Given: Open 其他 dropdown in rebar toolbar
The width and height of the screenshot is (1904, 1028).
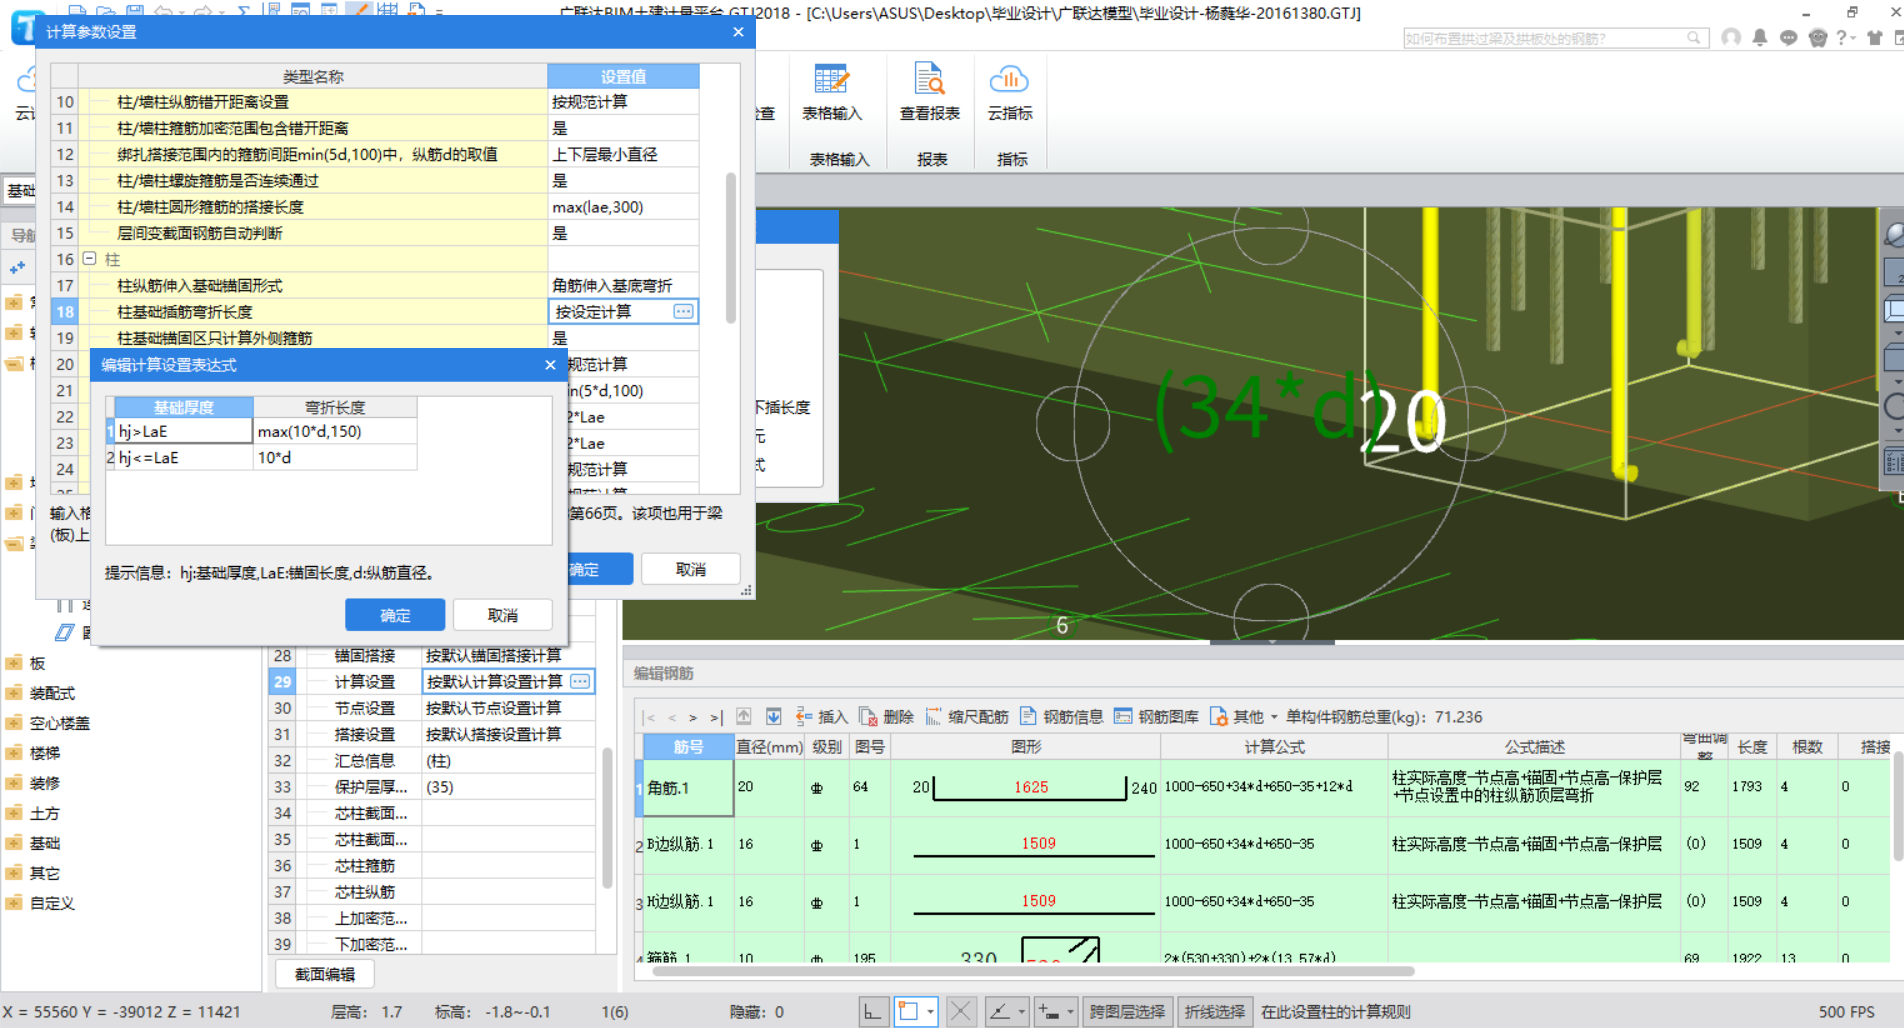Looking at the screenshot, I should [1244, 716].
